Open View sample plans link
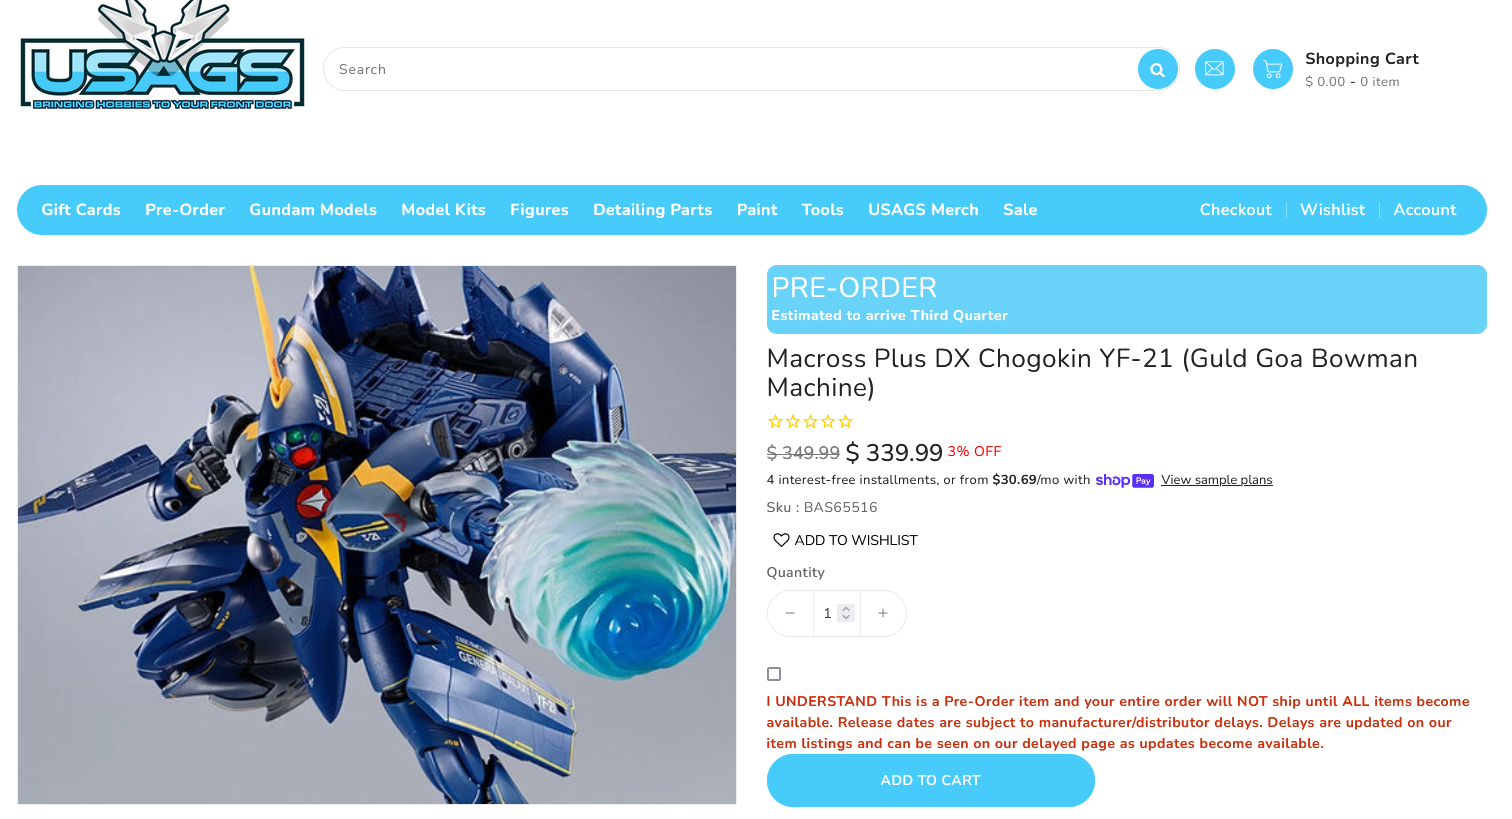This screenshot has width=1512, height=819. click(1216, 480)
